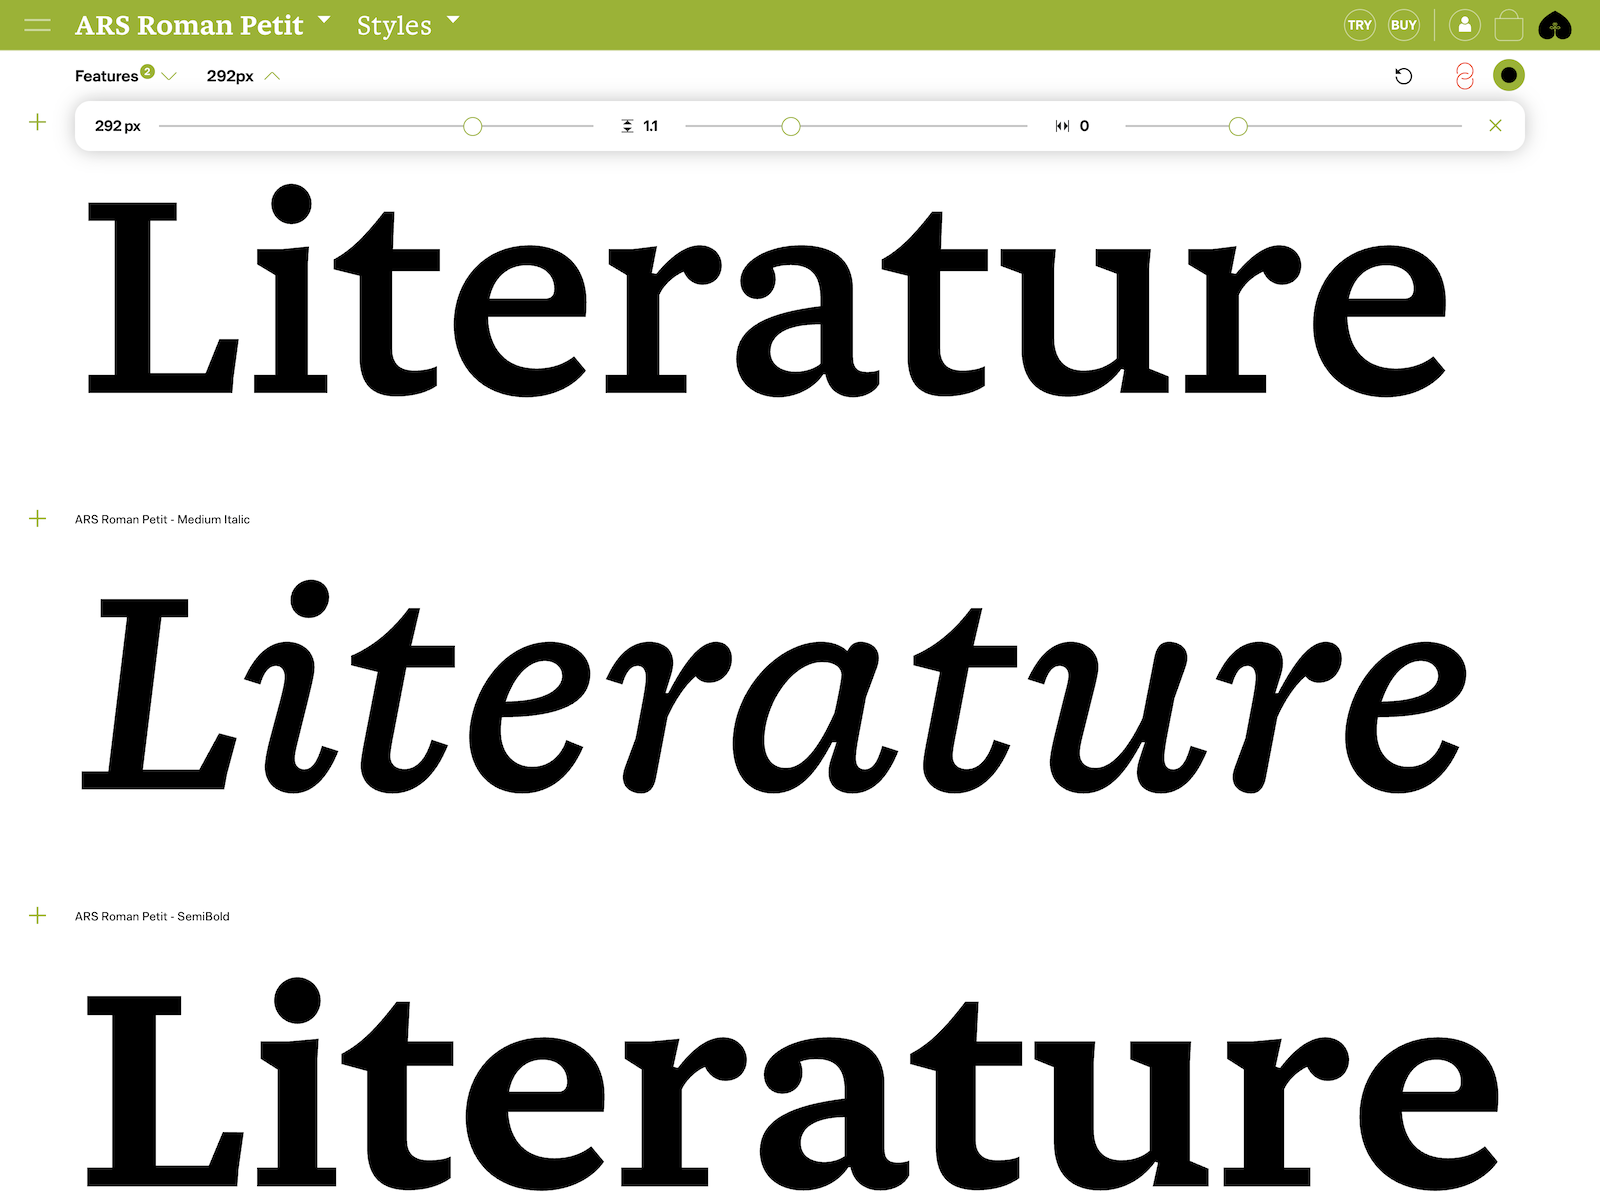Click the BUY button

coord(1404,25)
